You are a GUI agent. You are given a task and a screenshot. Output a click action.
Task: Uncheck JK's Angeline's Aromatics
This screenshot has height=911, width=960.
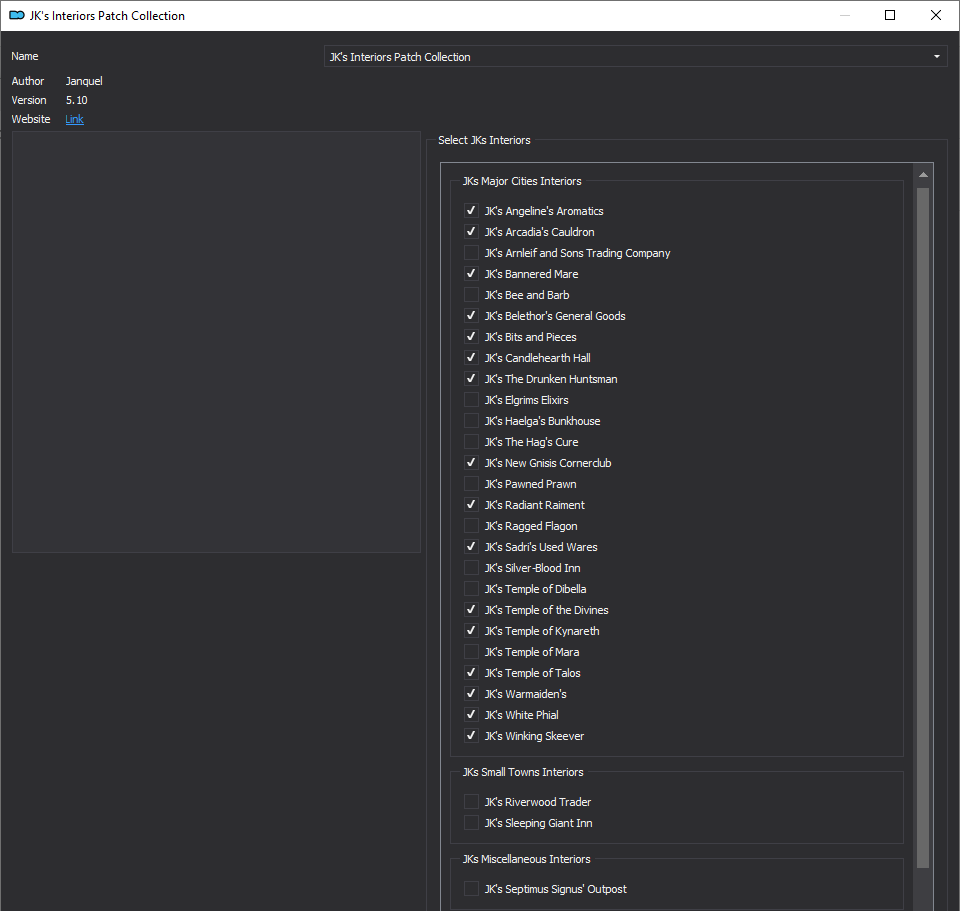point(471,211)
